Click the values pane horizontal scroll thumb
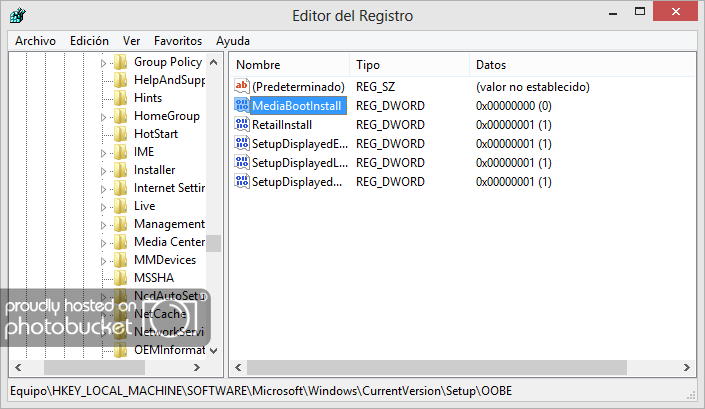The width and height of the screenshot is (705, 409). coord(437,367)
